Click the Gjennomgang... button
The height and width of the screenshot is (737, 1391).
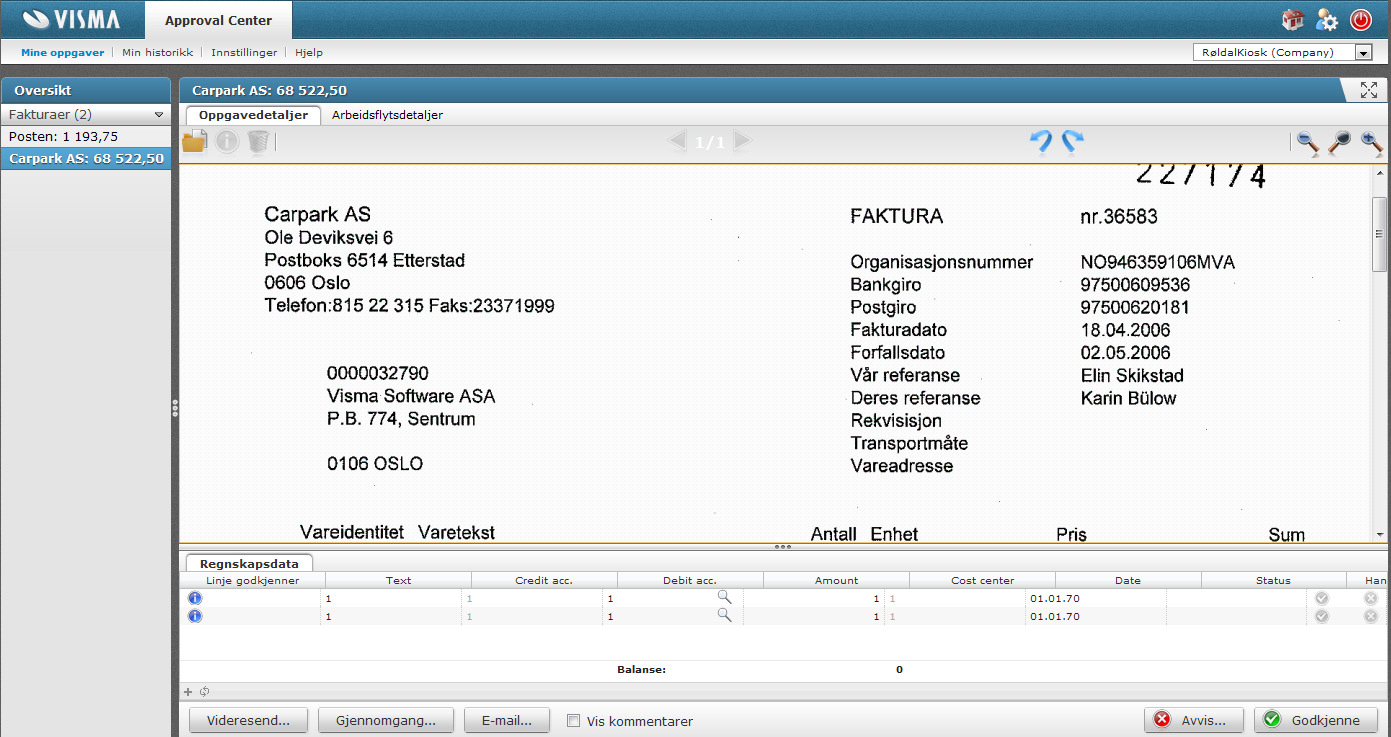[385, 720]
